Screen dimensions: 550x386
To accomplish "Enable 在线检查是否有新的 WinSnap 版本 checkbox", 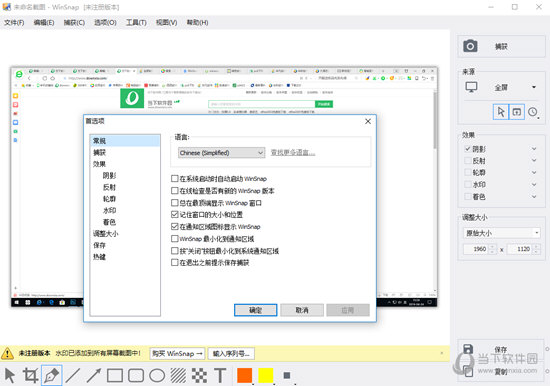I will tap(174, 191).
